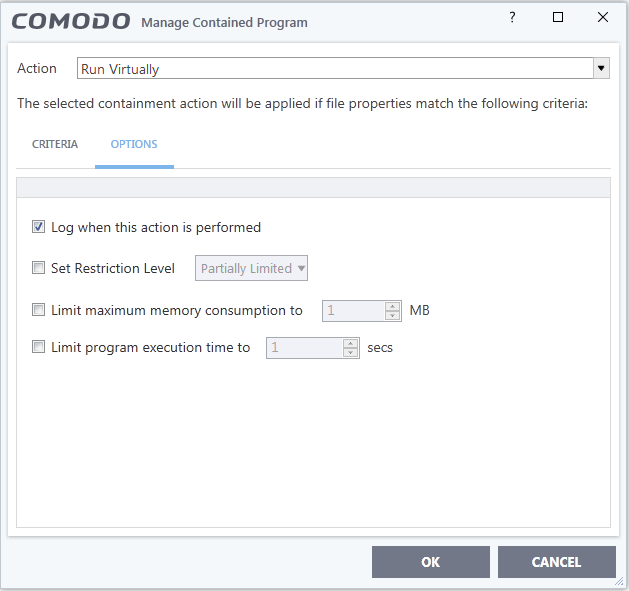Enable Limit program execution time checkbox

39,347
